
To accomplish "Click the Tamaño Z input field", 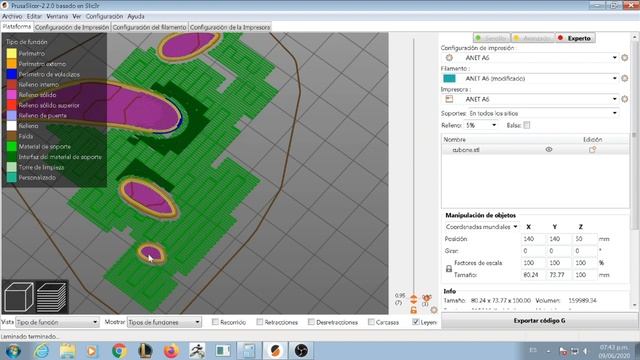I will [585, 275].
